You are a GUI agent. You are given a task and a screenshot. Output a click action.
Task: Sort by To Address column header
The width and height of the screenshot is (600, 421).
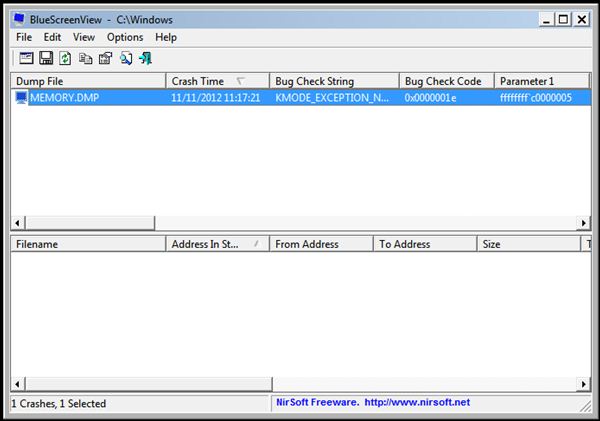click(x=425, y=244)
